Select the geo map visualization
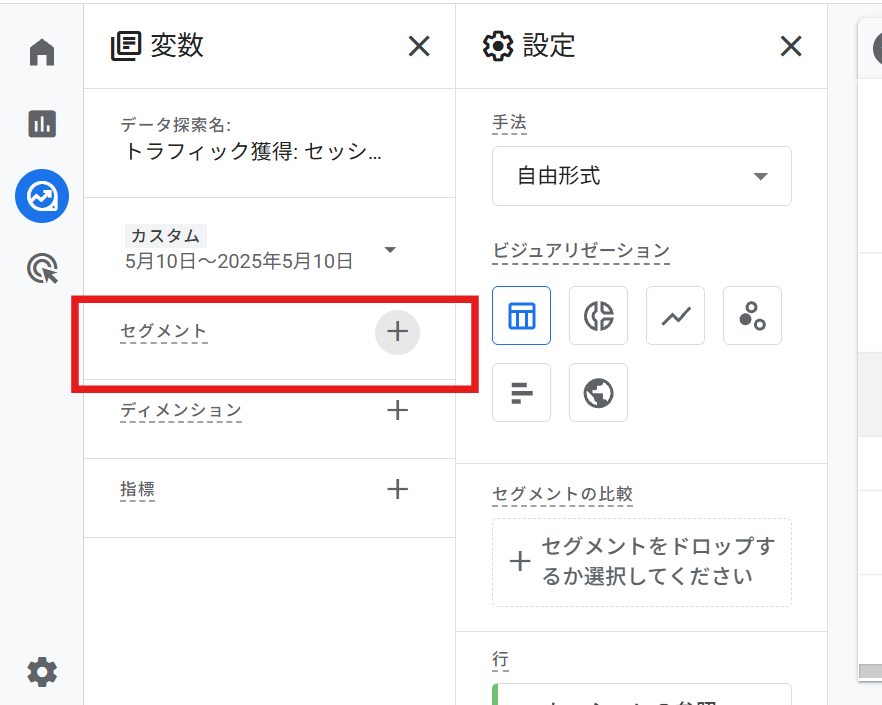Screen dimensions: 882x705 (598, 392)
